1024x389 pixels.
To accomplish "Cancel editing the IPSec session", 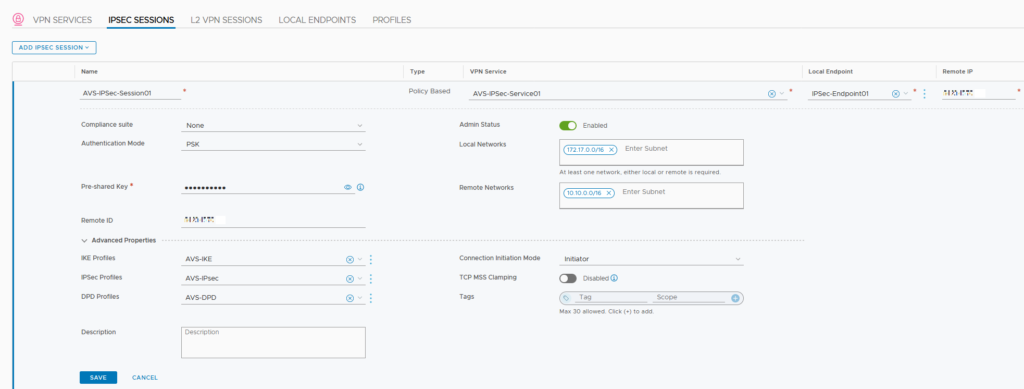I will [145, 377].
